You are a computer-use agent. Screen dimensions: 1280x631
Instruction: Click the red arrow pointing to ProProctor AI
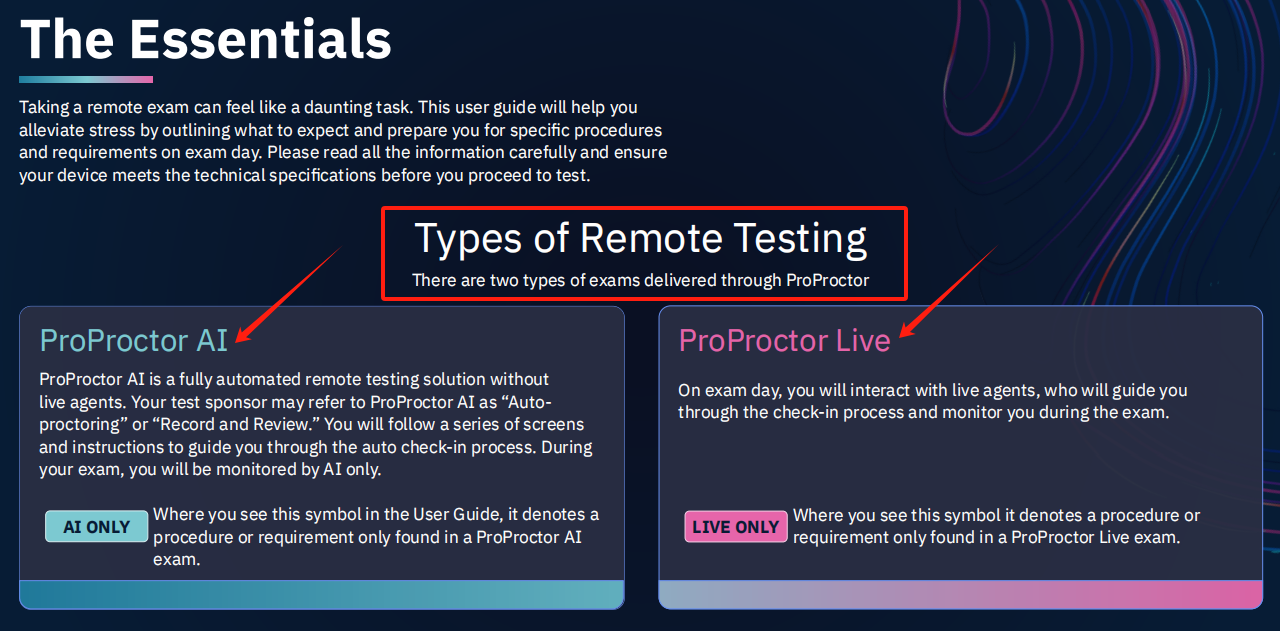point(290,294)
